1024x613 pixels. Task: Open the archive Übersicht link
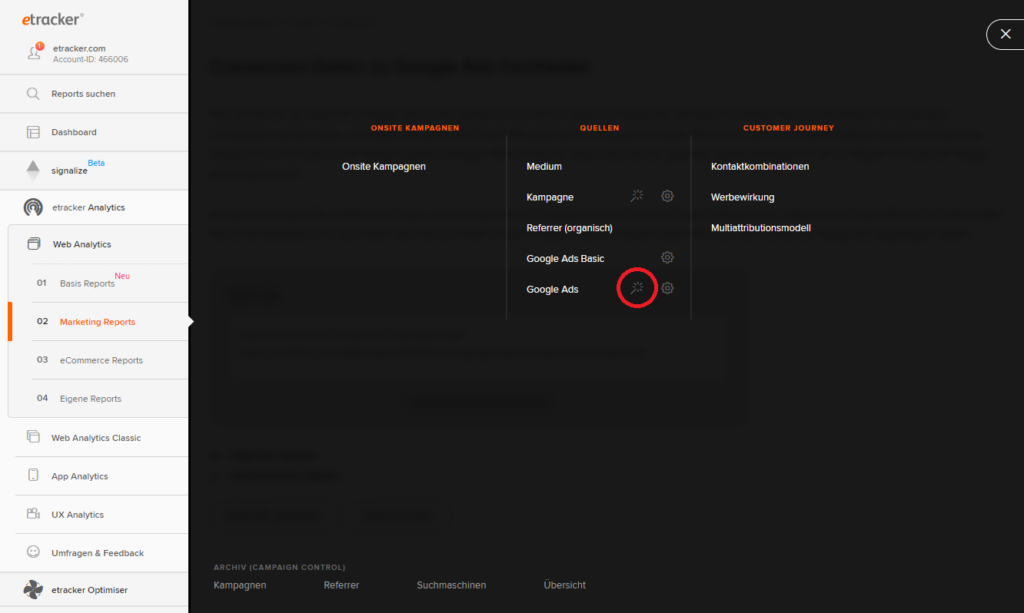point(565,585)
